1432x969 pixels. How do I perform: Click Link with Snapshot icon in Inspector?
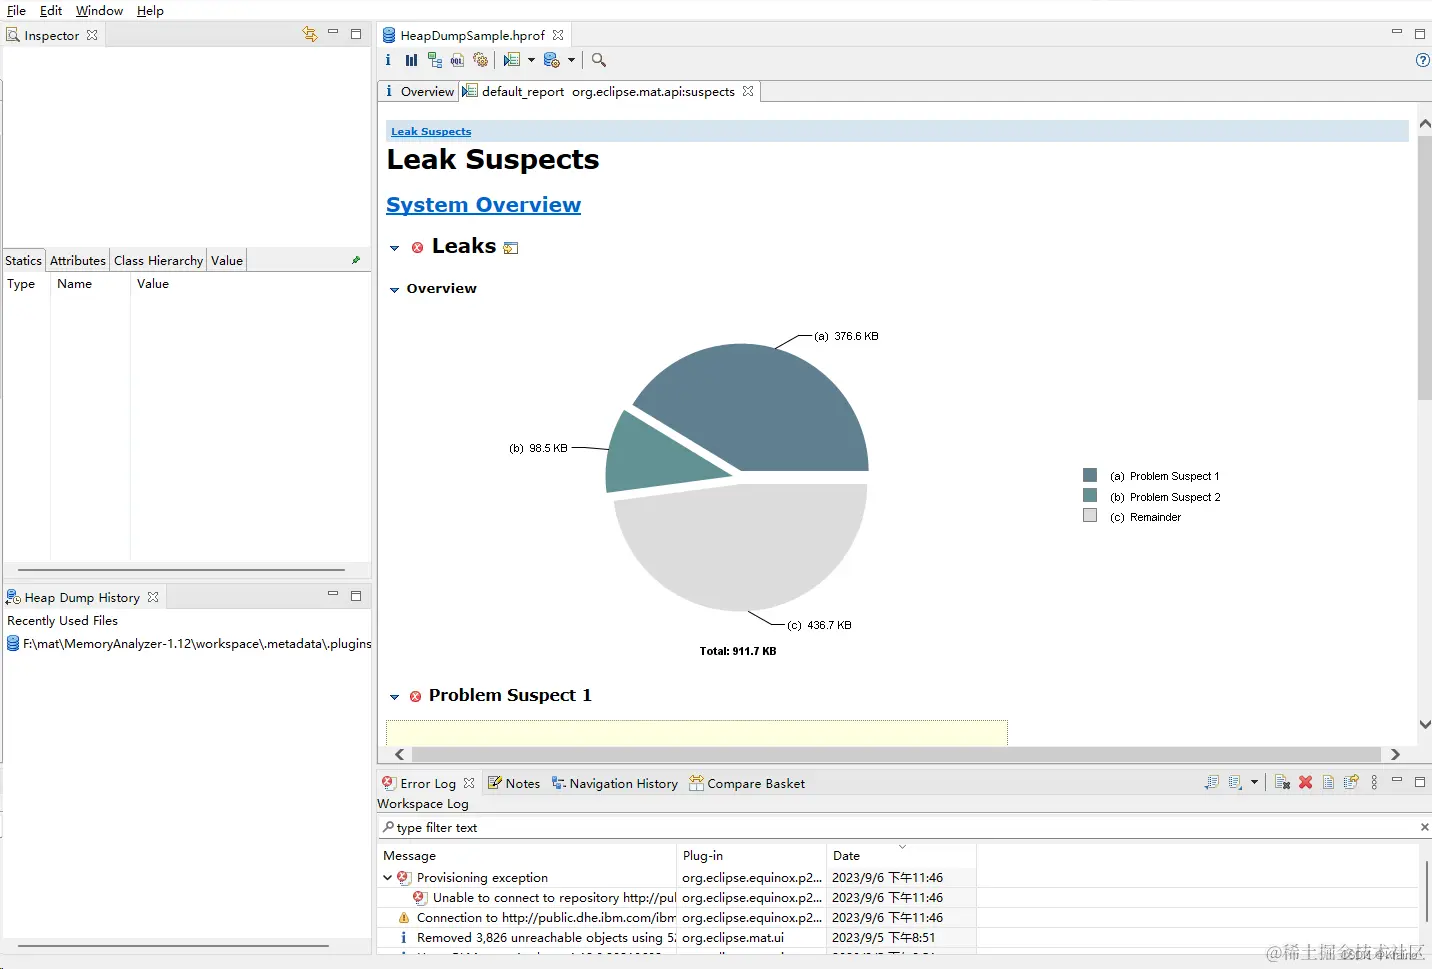[310, 34]
